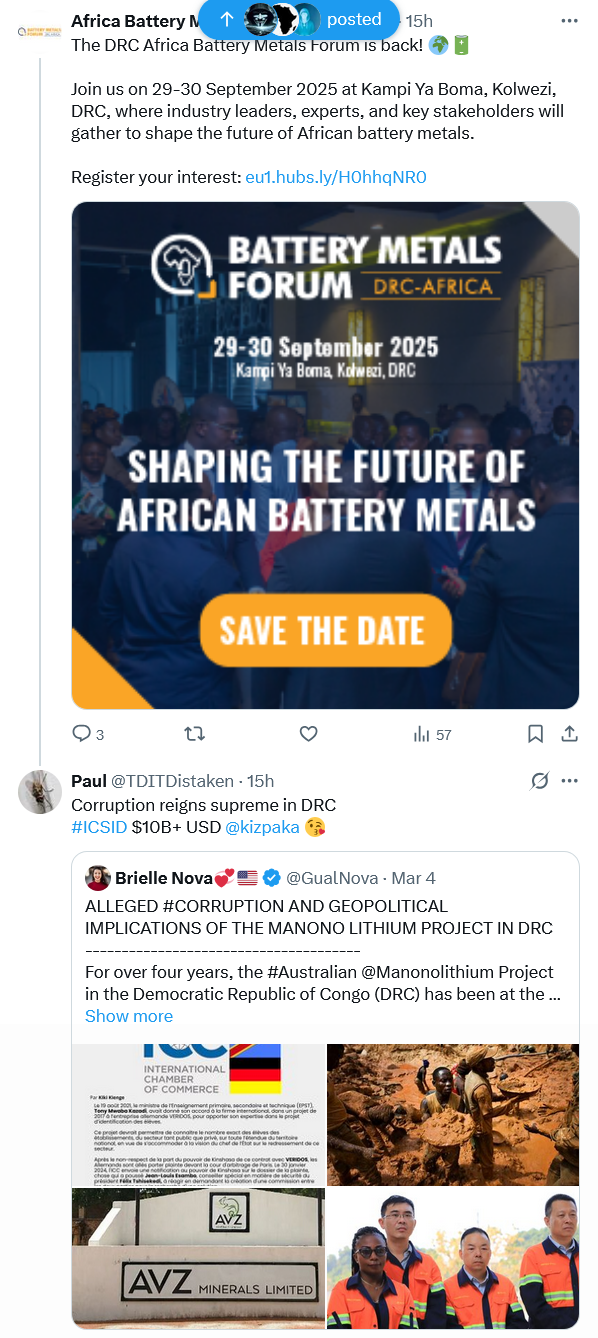Open Paul's profile avatar

point(40,792)
